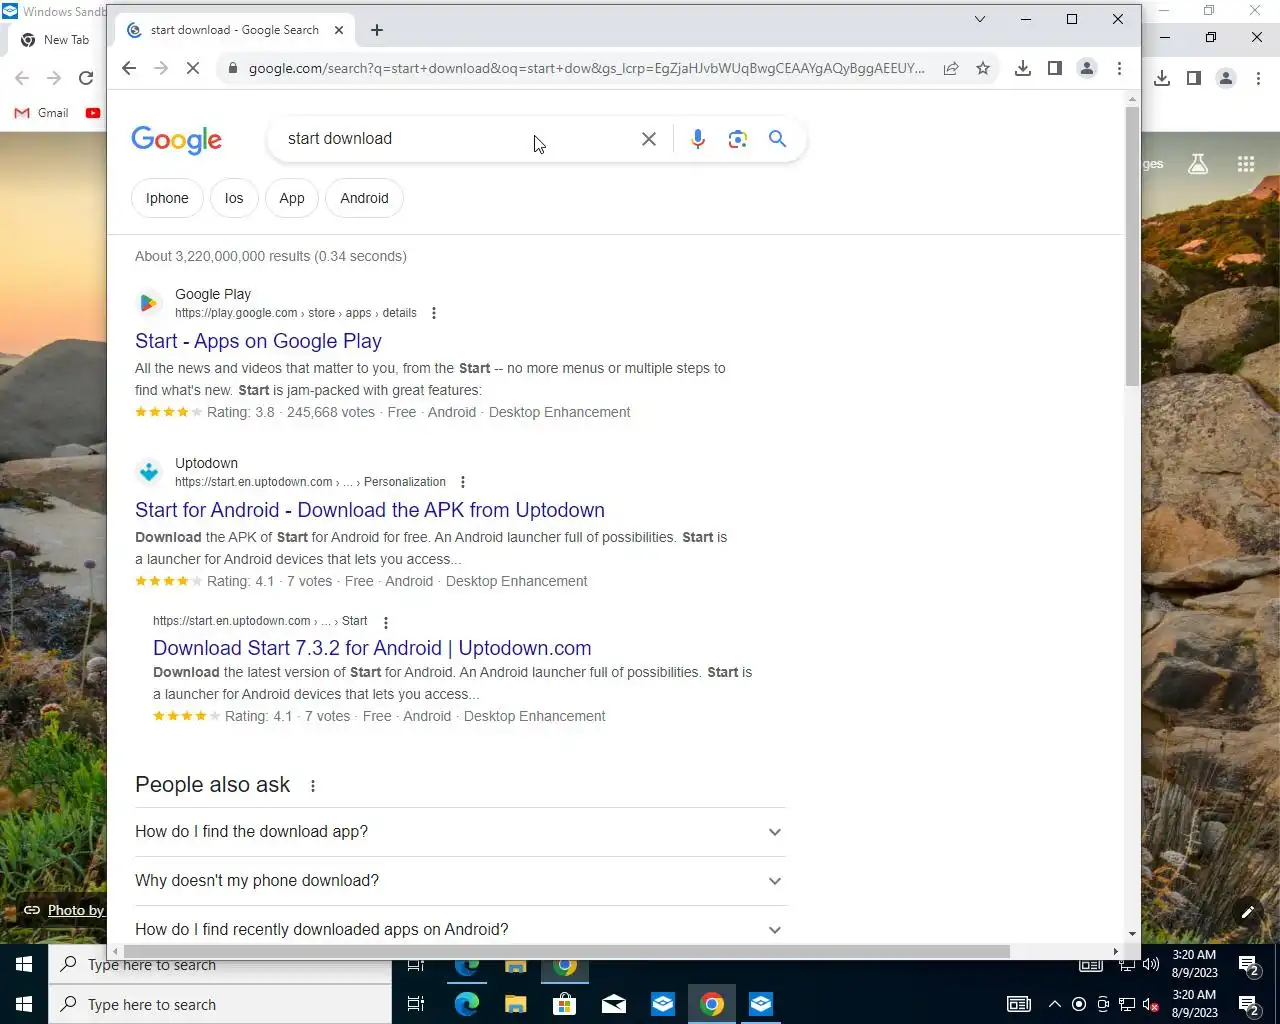Select the 'start download - Google Search' tab

click(235, 30)
